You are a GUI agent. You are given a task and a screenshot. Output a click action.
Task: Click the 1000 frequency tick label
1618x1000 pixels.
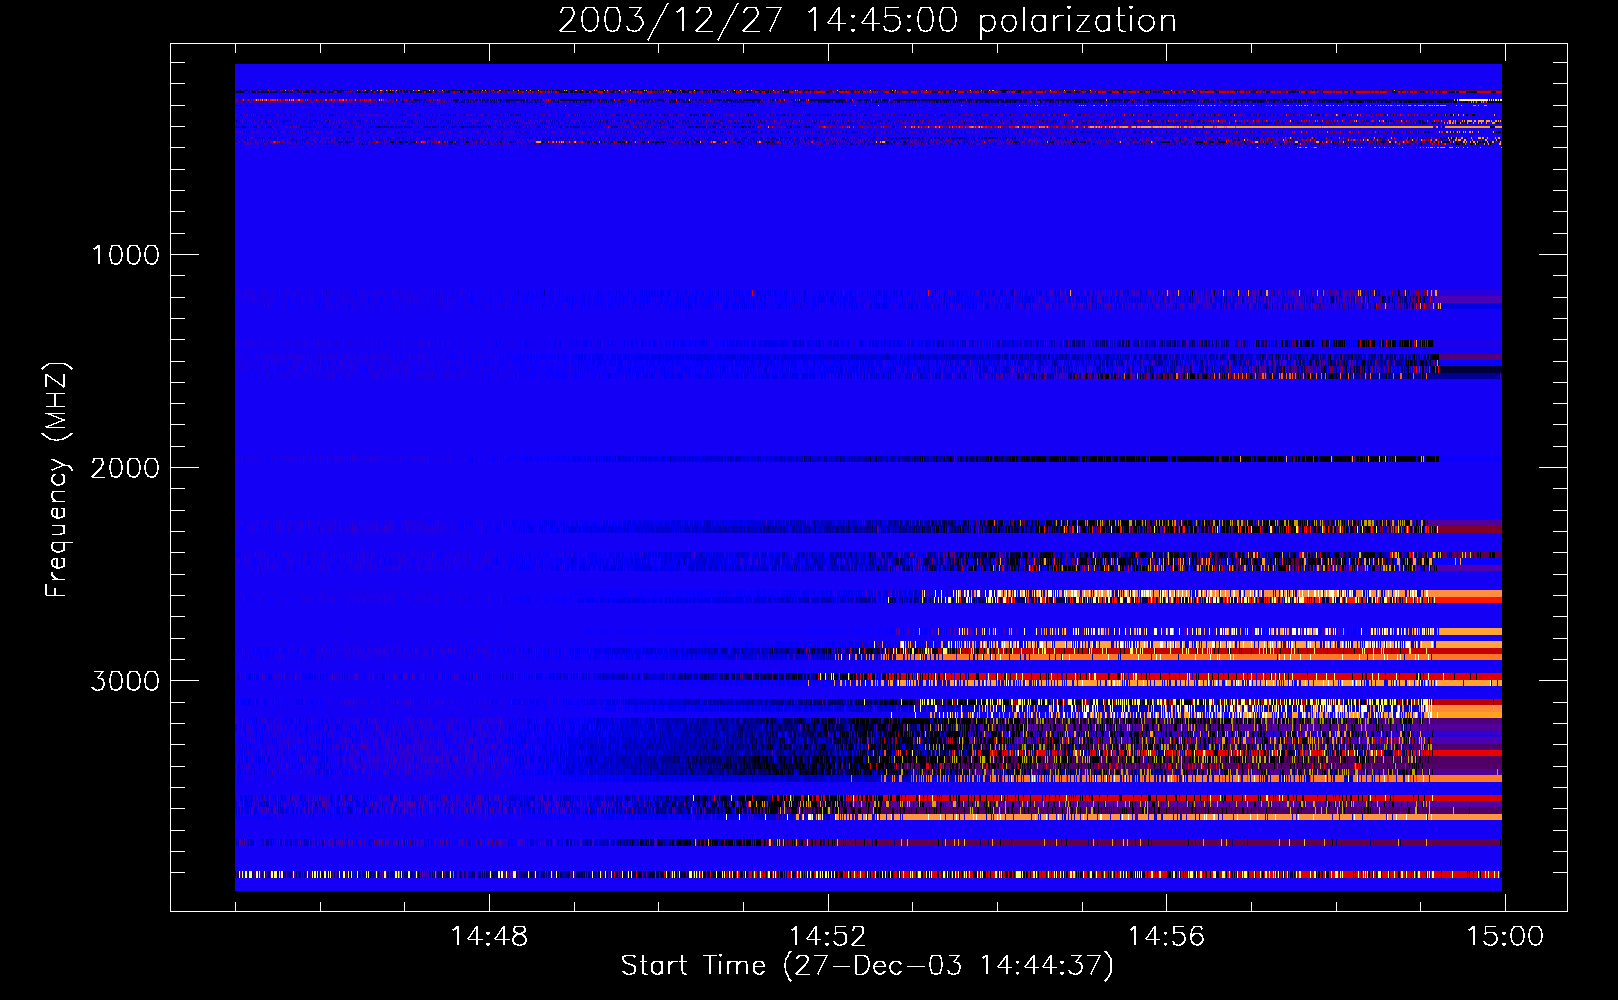(125, 255)
